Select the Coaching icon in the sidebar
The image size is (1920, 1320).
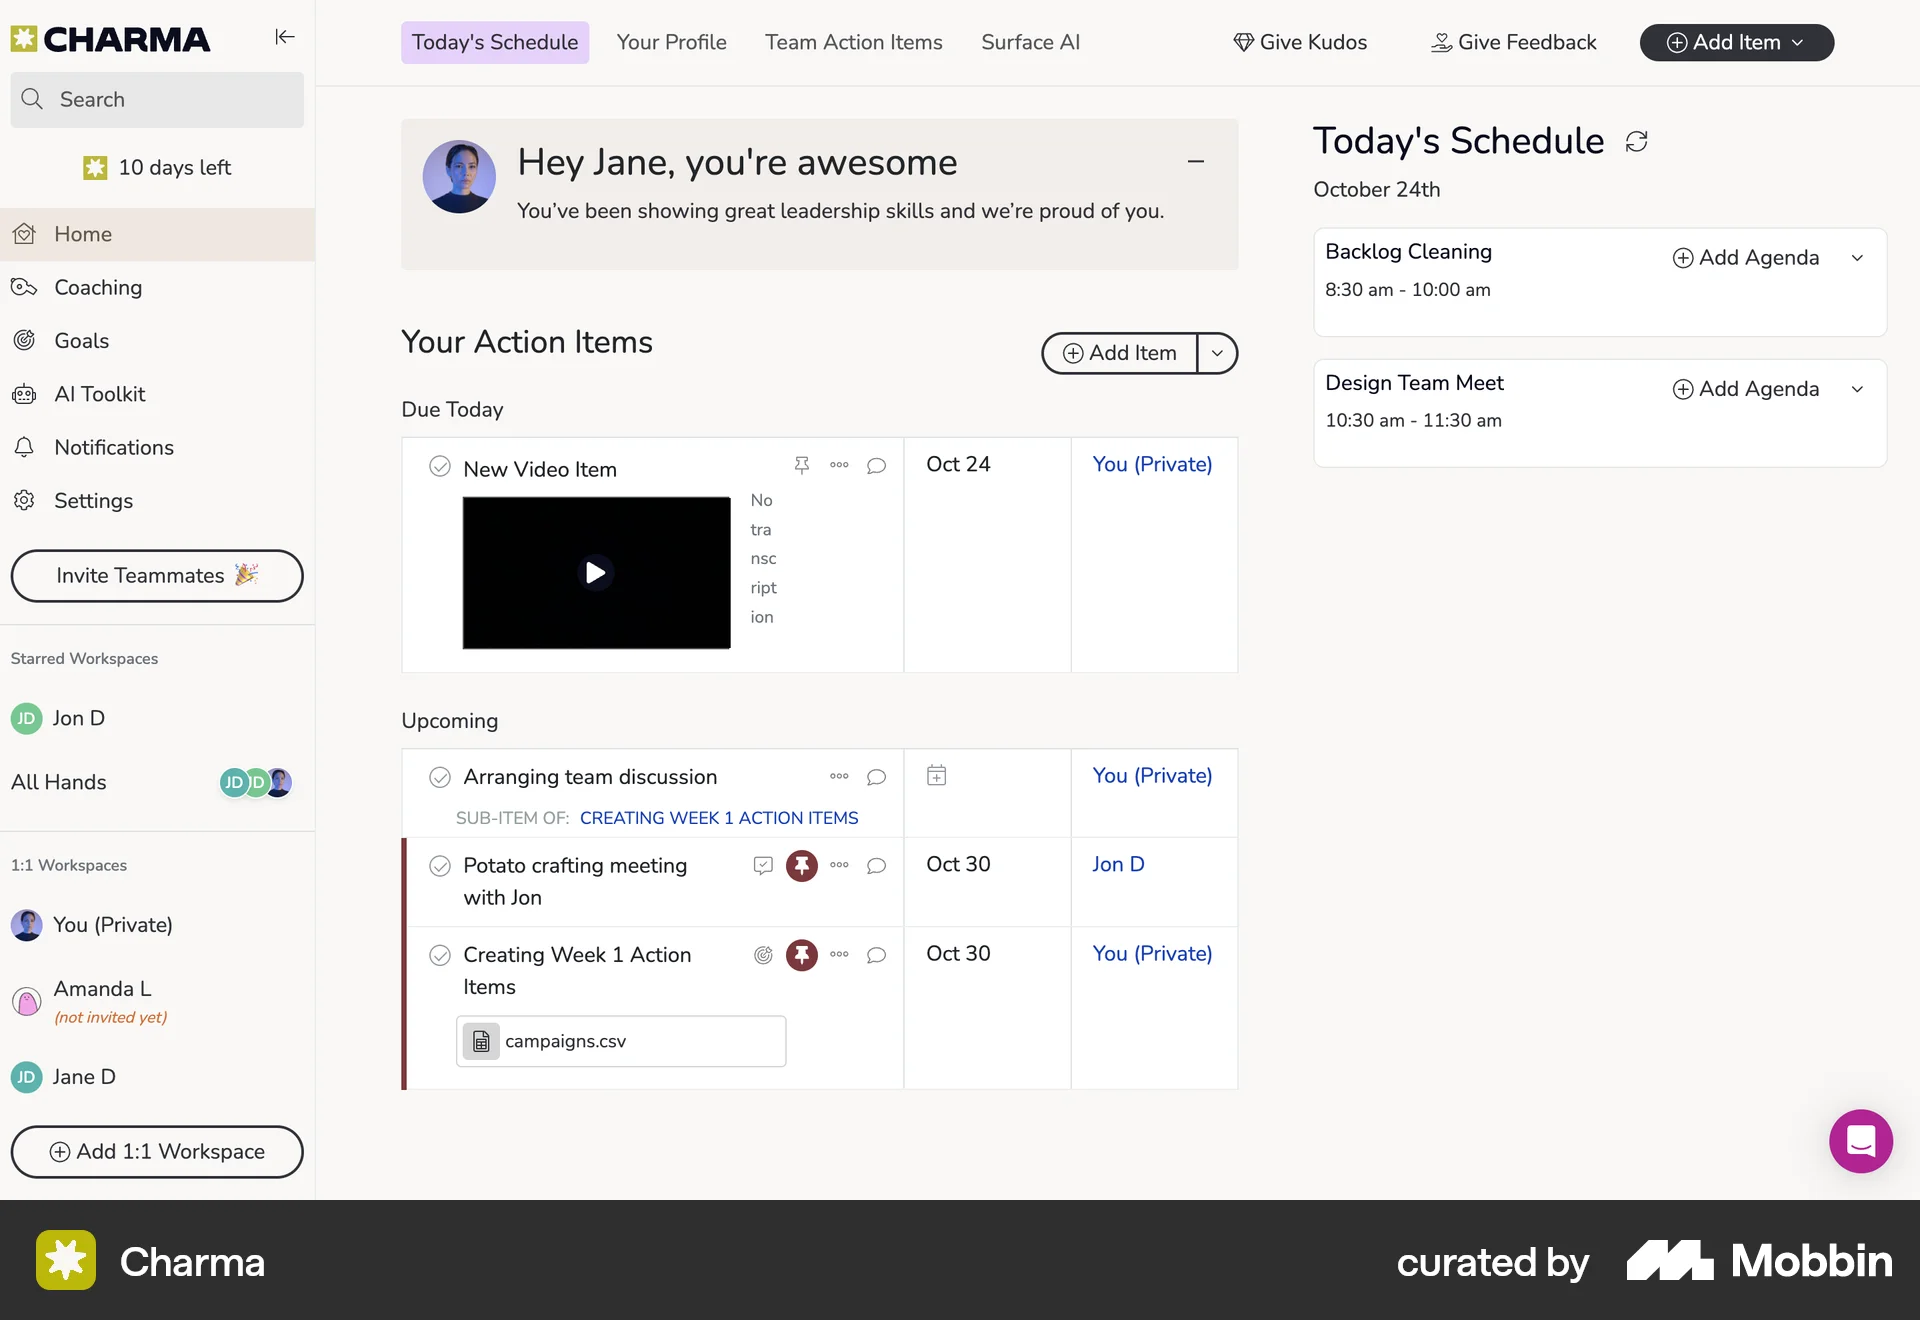coord(23,287)
